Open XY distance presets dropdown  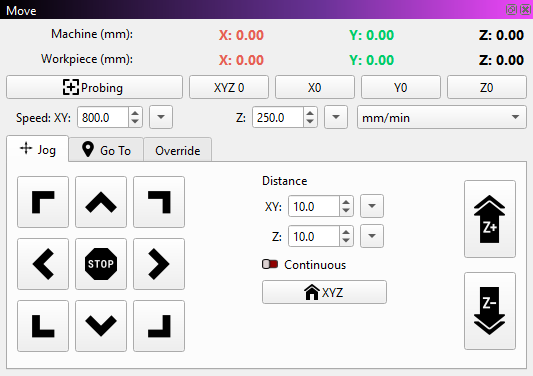[x=372, y=206]
